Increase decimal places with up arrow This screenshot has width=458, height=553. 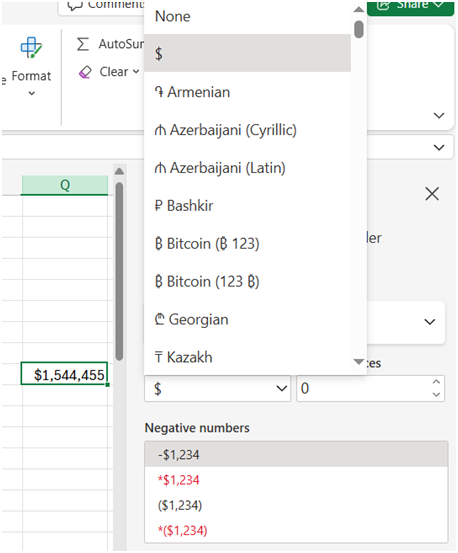tap(436, 382)
